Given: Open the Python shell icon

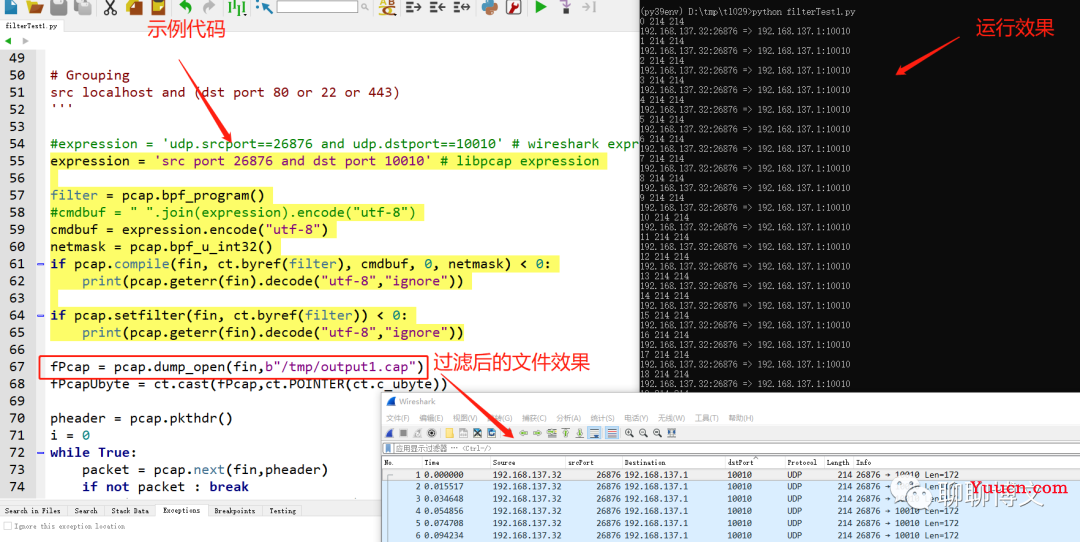Looking at the screenshot, I should click(x=490, y=7).
